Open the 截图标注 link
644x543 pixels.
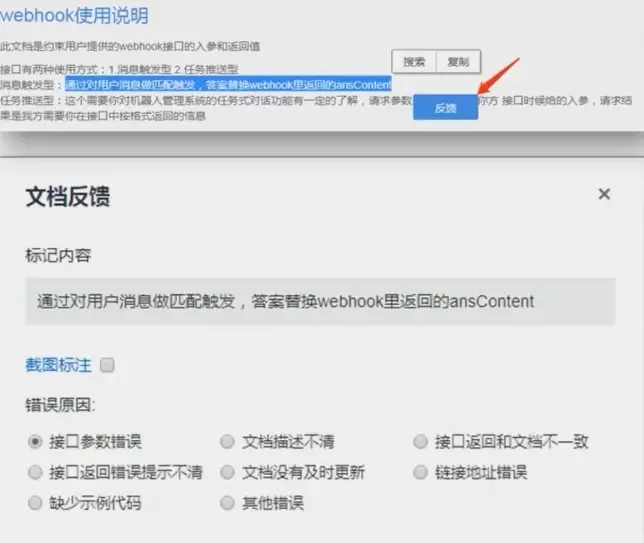coord(58,366)
